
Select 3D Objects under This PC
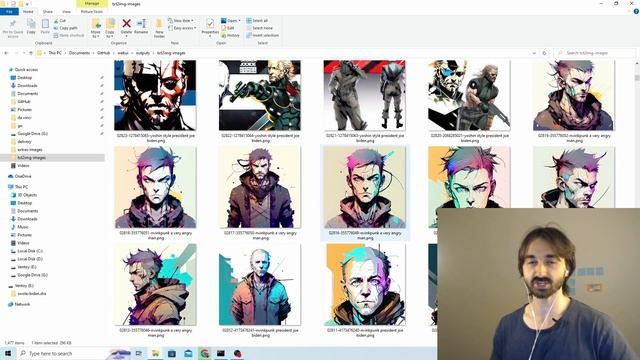(x=27, y=195)
